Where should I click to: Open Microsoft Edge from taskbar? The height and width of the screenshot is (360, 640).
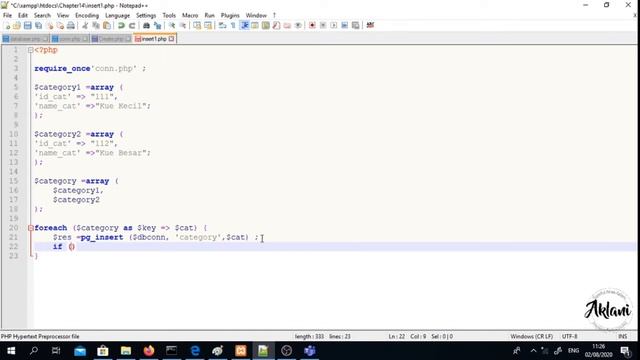coord(195,351)
